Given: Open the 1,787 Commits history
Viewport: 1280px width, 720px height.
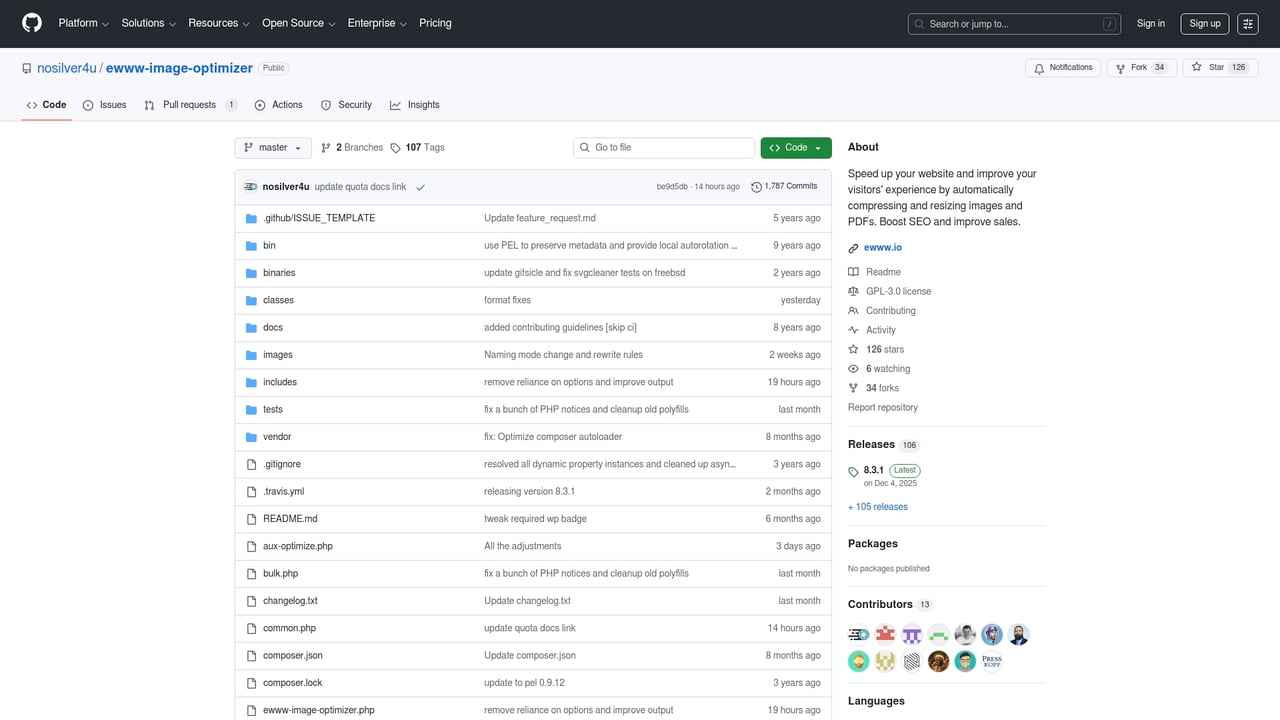Looking at the screenshot, I should tap(784, 187).
